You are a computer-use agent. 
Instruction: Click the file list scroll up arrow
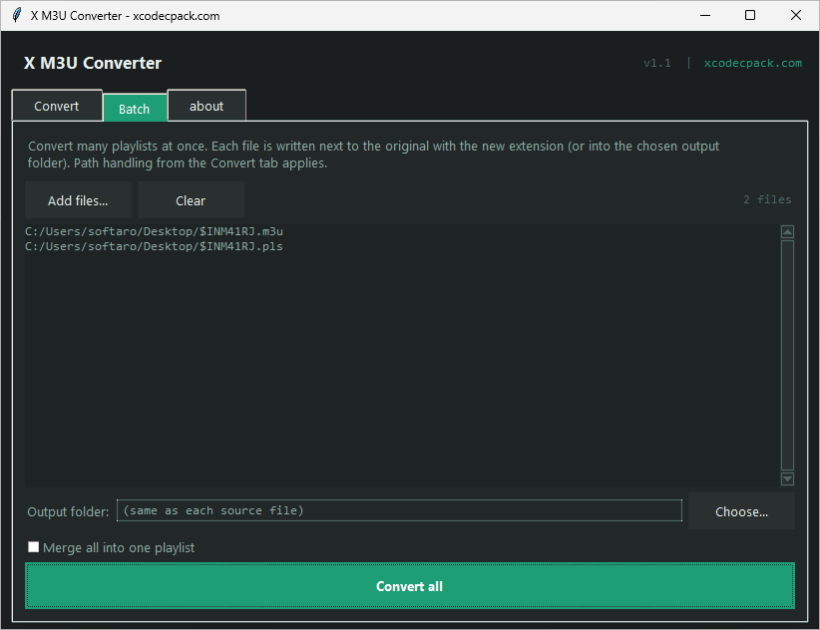click(x=787, y=232)
